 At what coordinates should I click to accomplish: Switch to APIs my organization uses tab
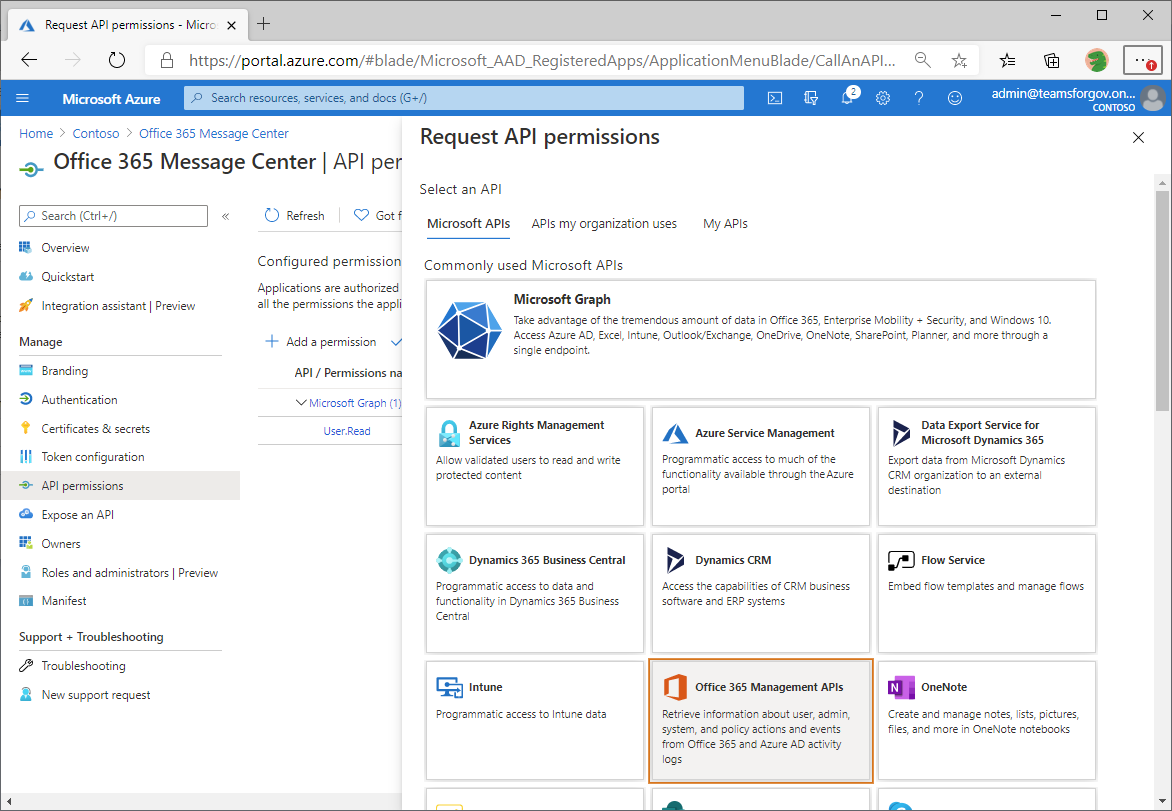(x=604, y=223)
